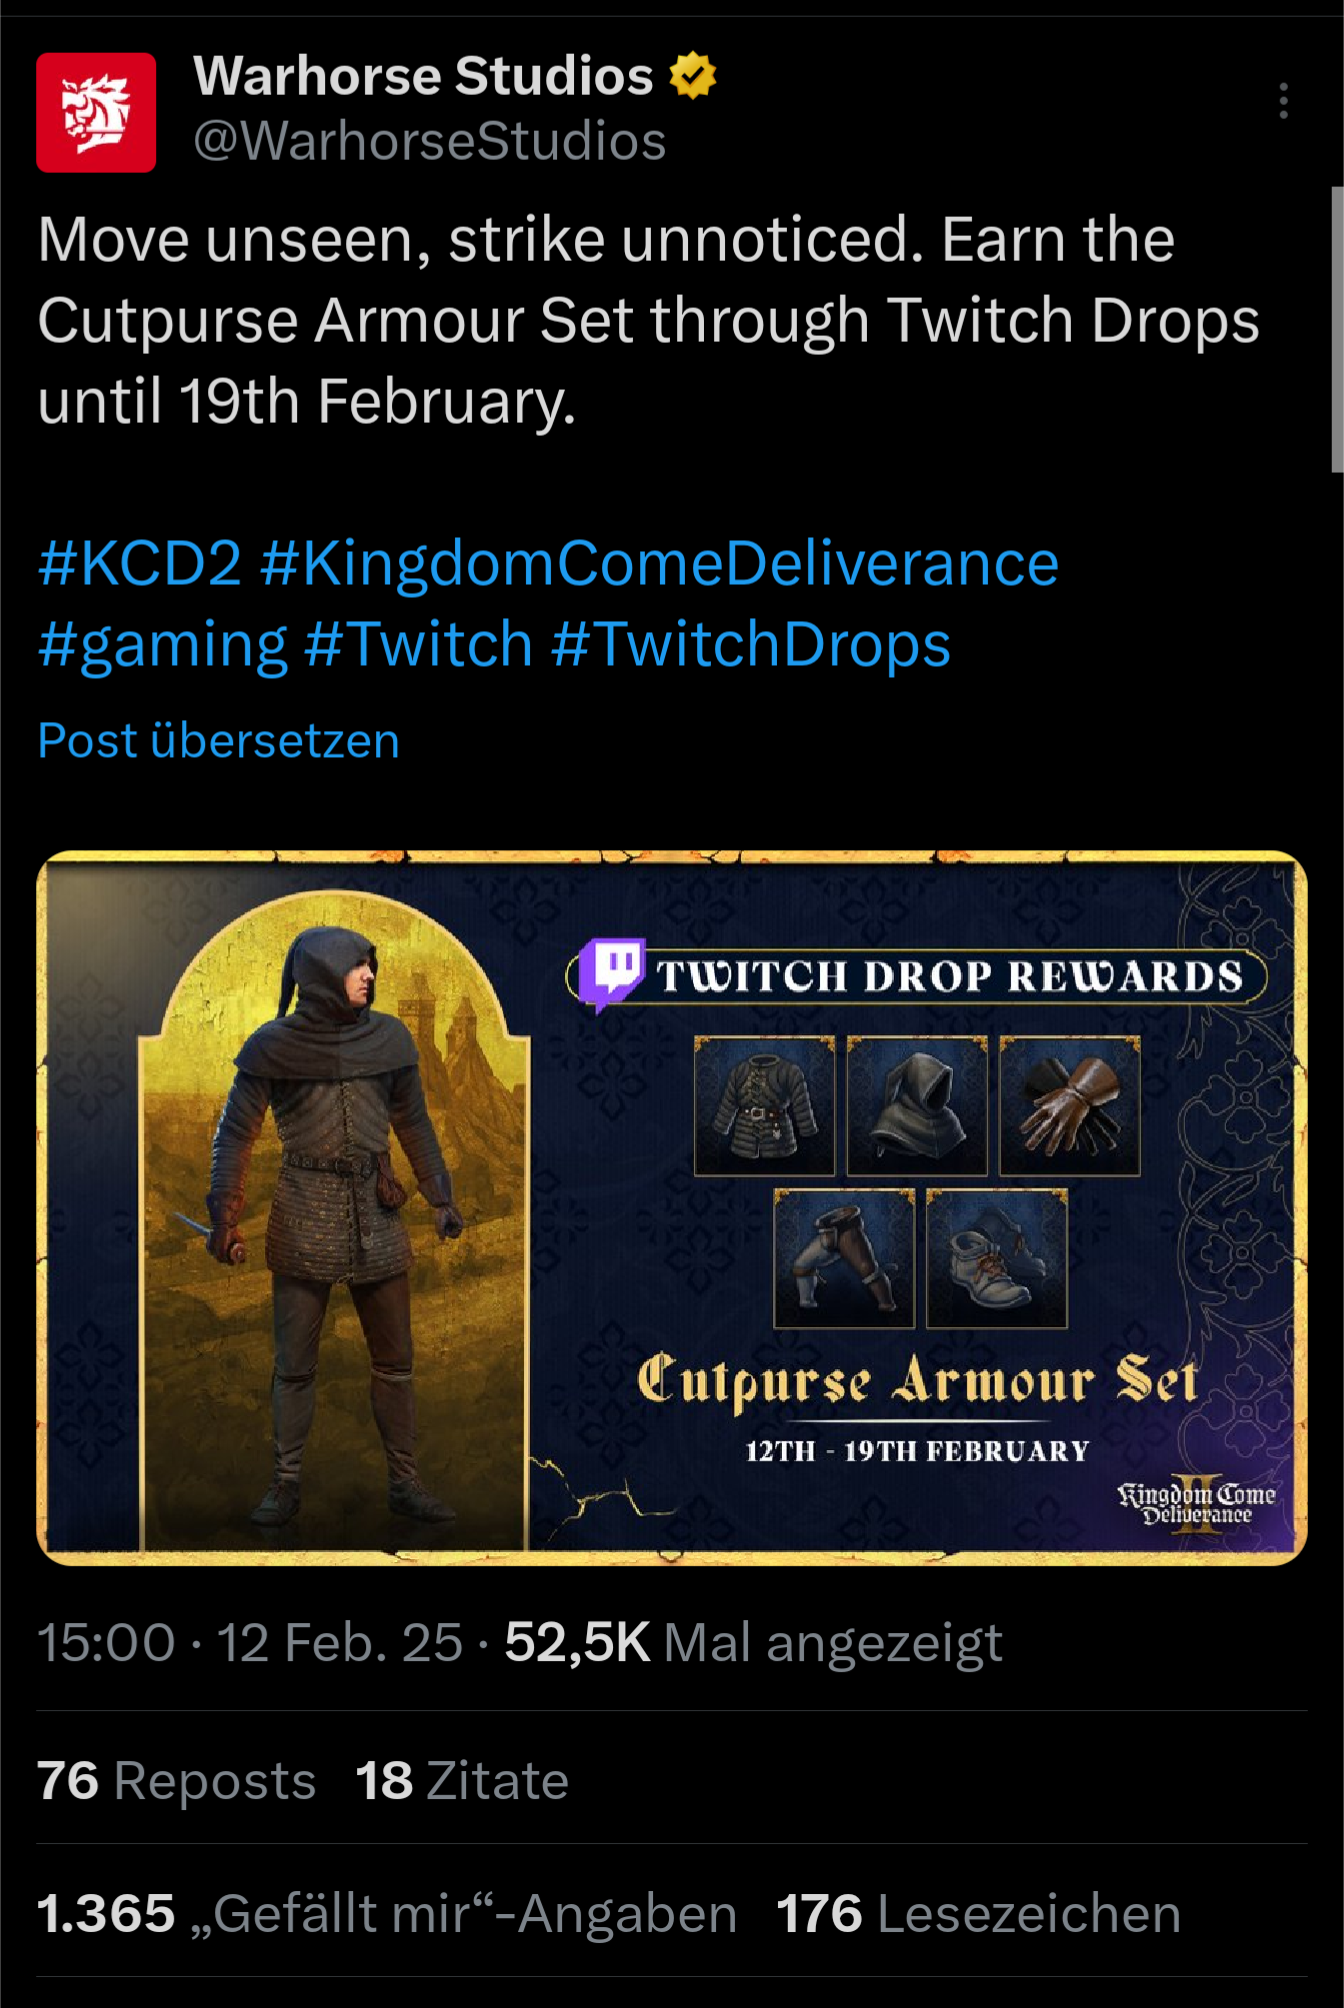Image resolution: width=1344 pixels, height=2008 pixels.
Task: Open the @WarhorseStudios handle
Action: click(x=430, y=141)
